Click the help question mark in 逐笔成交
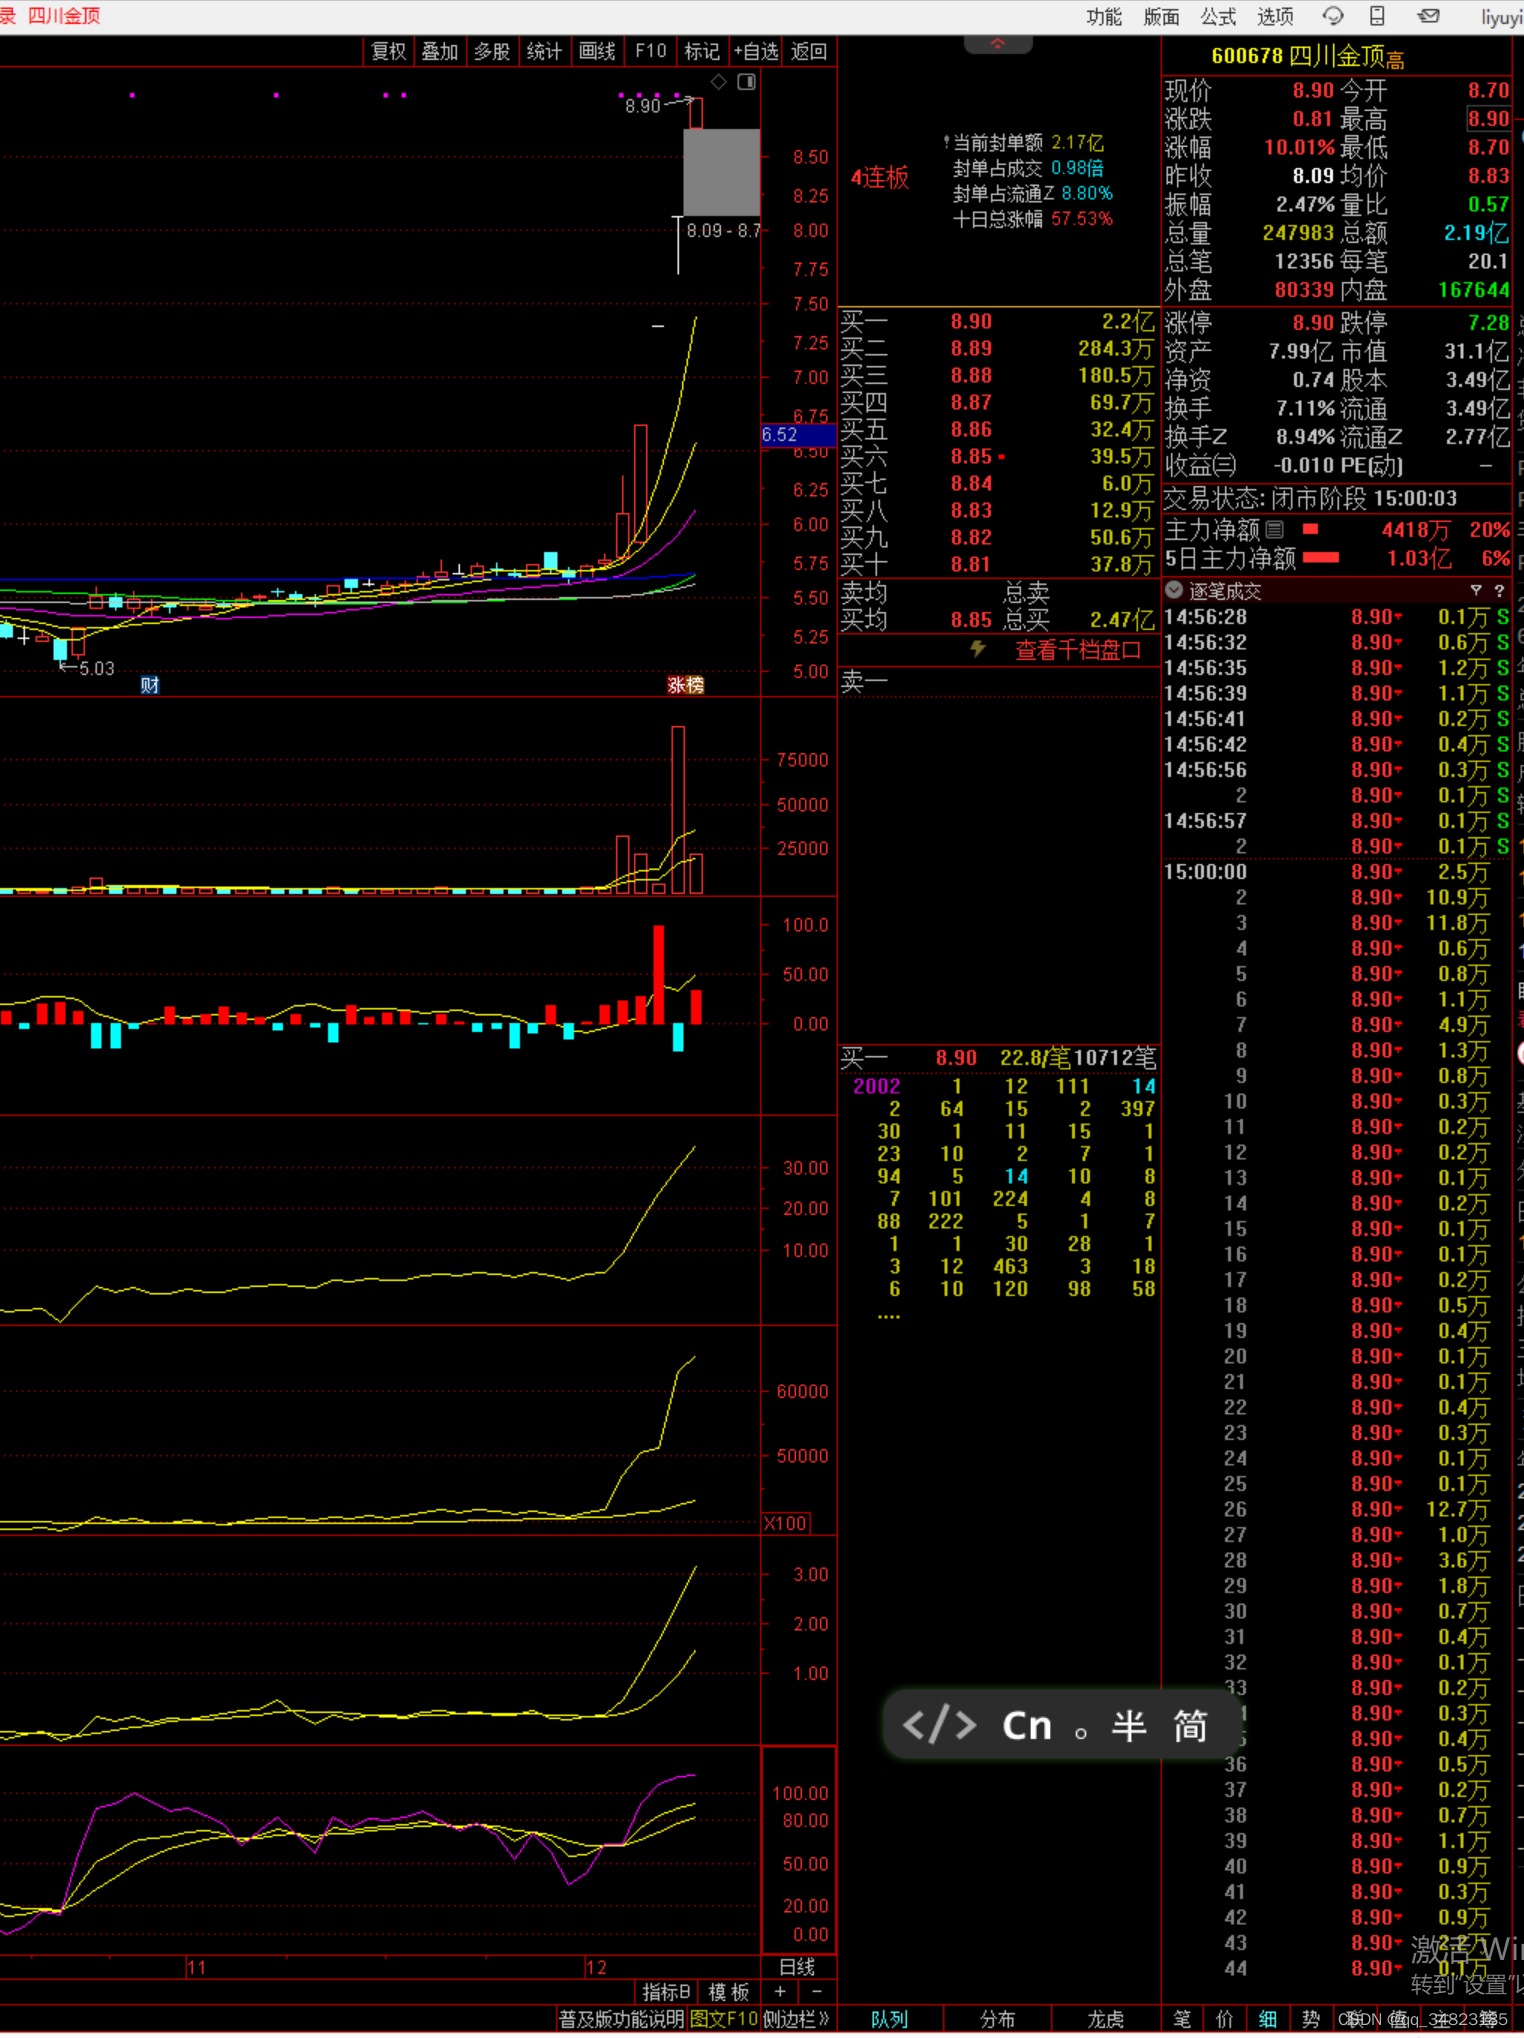Viewport: 1524px width, 2038px height. point(1499,590)
